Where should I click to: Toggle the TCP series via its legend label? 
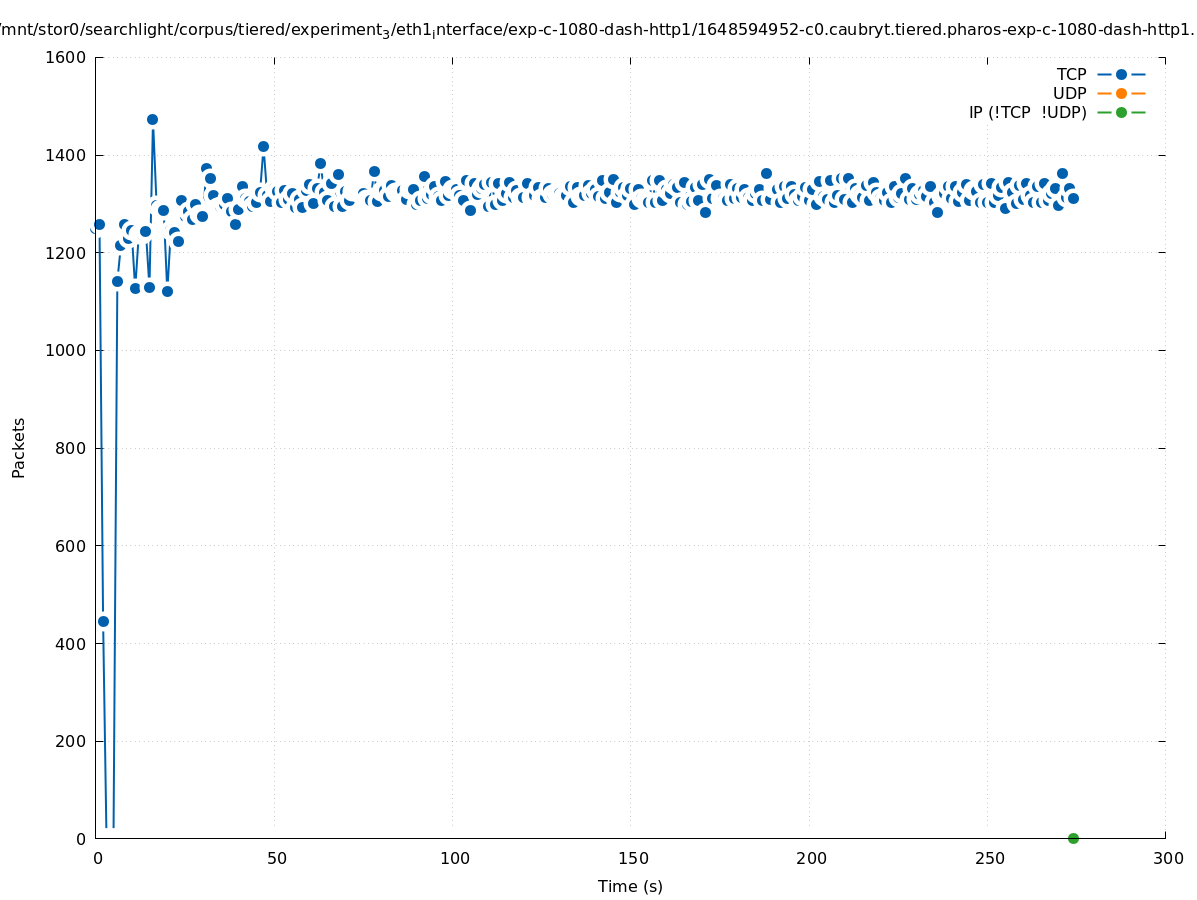click(x=1071, y=74)
